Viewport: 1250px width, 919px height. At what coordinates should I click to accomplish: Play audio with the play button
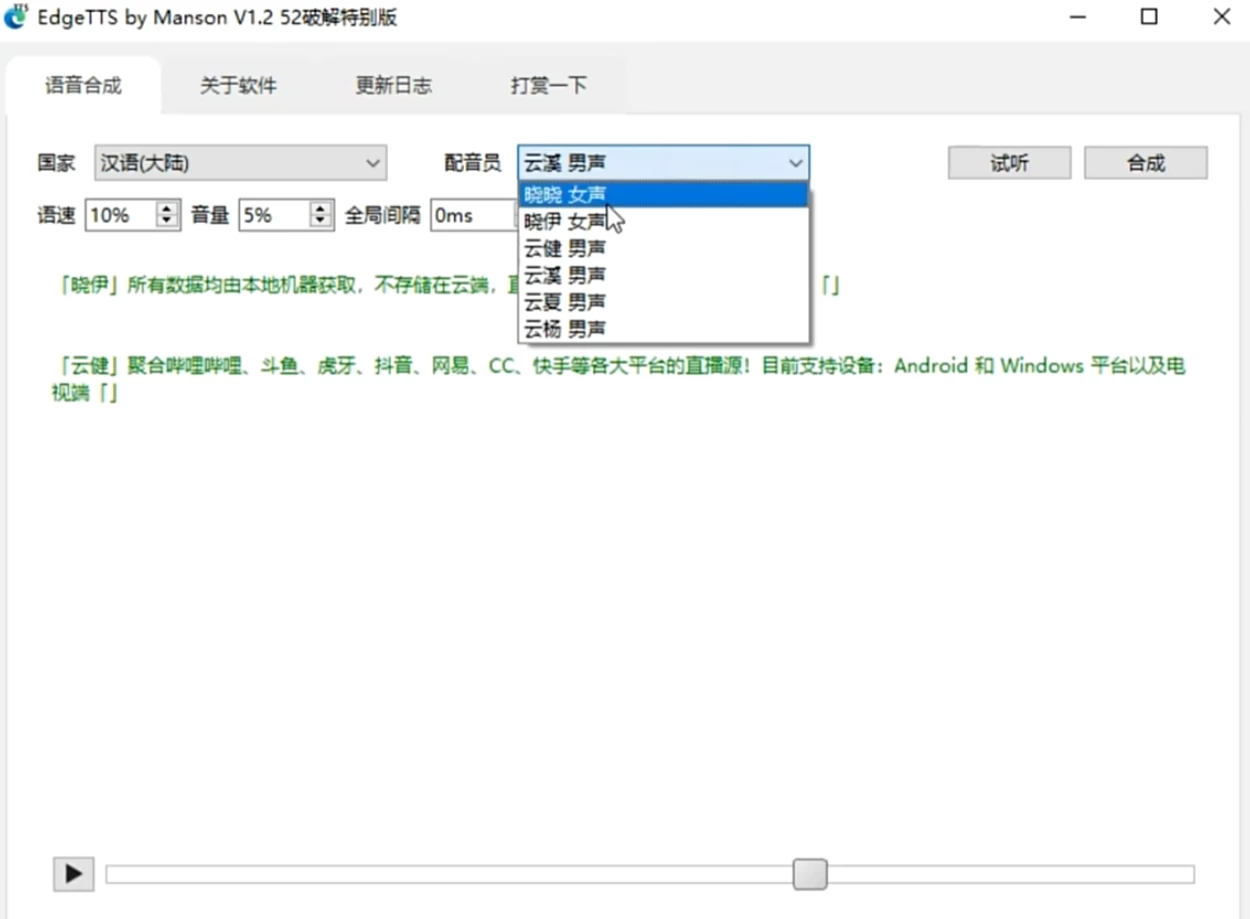(x=73, y=874)
